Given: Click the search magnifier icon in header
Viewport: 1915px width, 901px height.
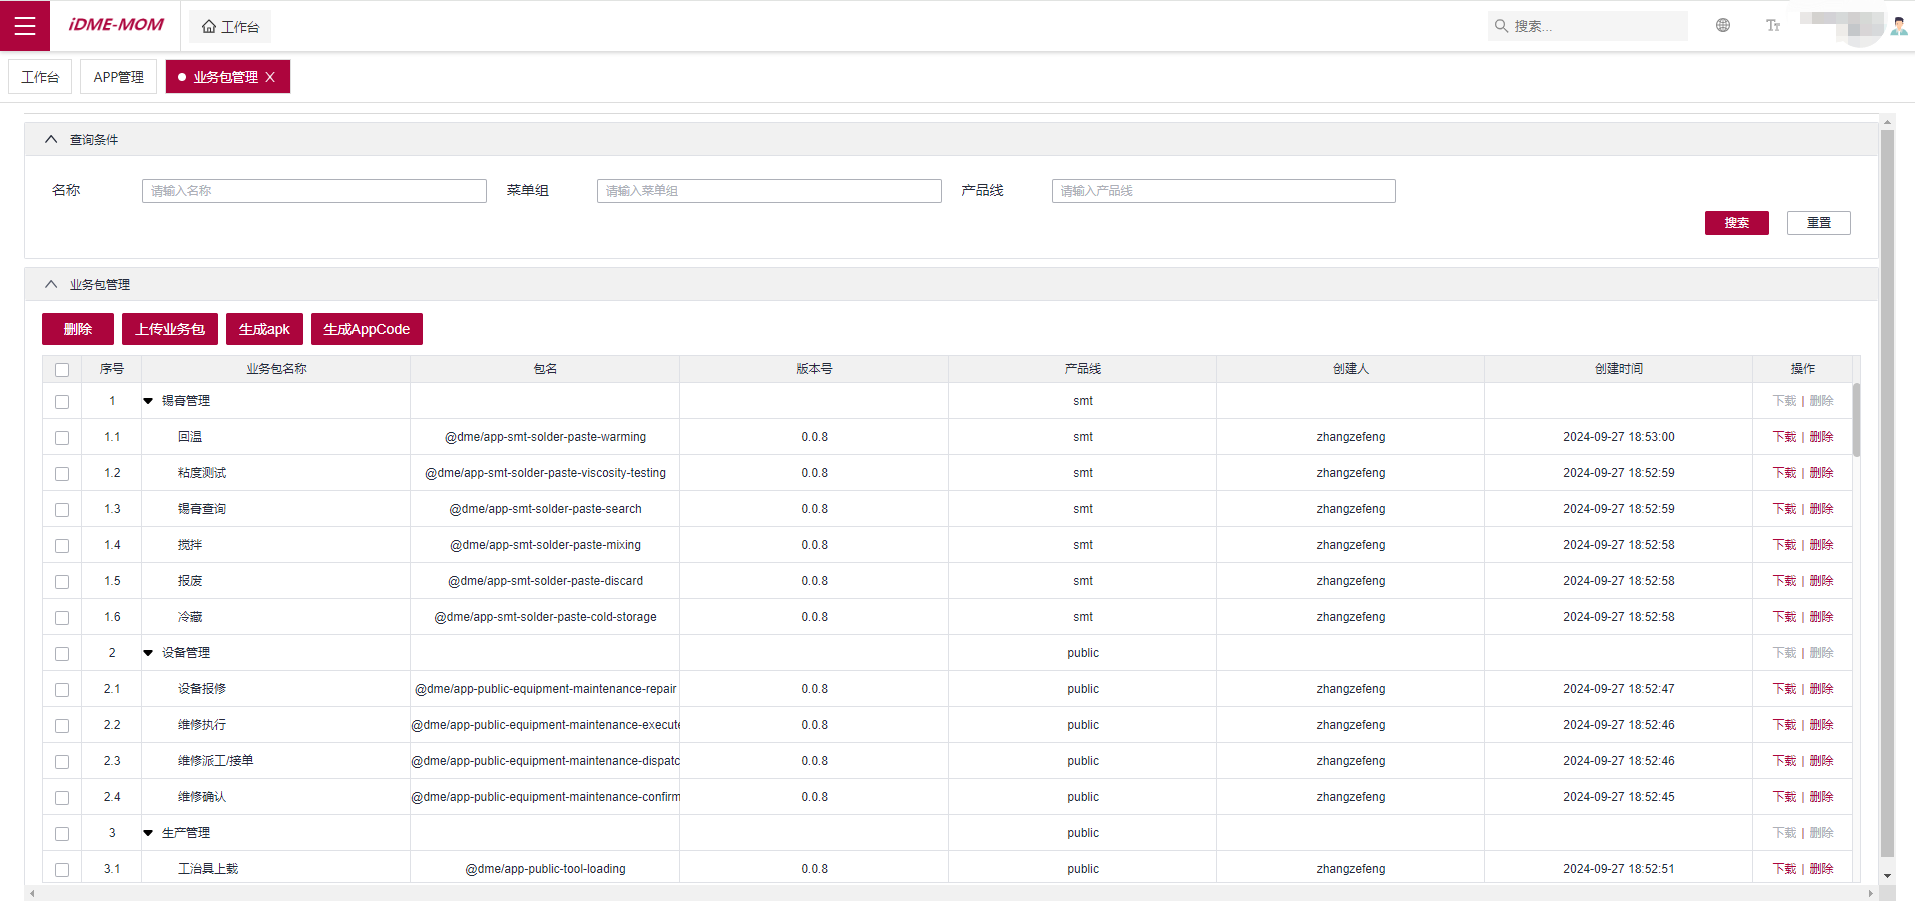Looking at the screenshot, I should coord(1501,26).
